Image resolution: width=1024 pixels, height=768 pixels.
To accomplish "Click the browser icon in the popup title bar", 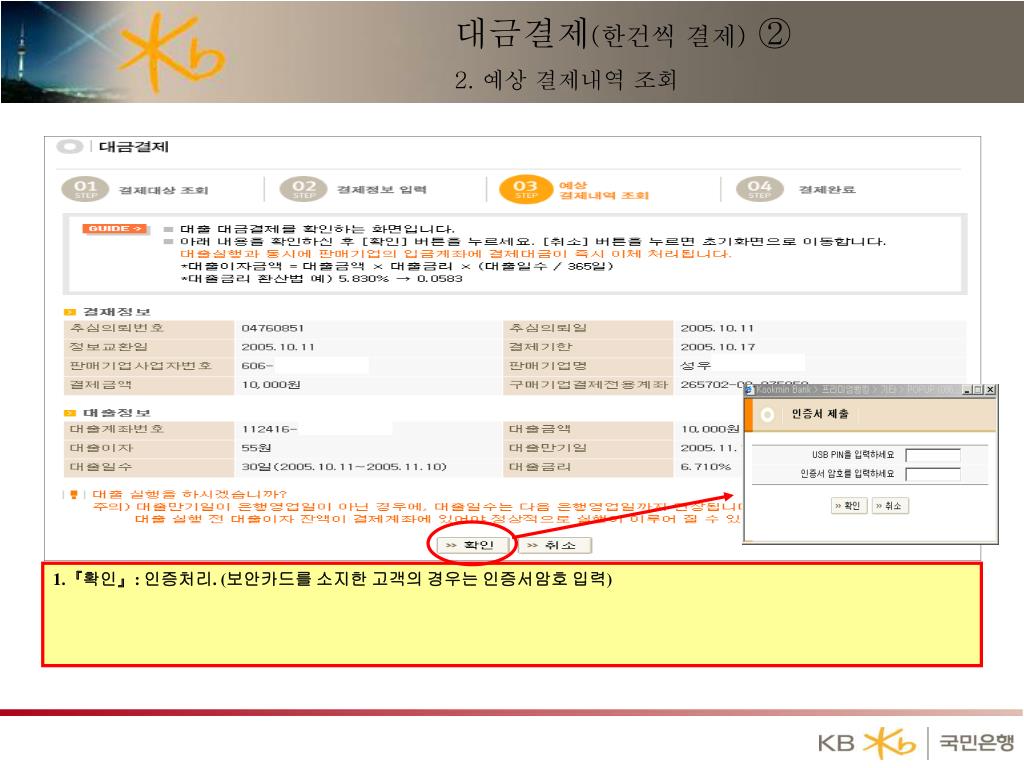I will point(750,389).
